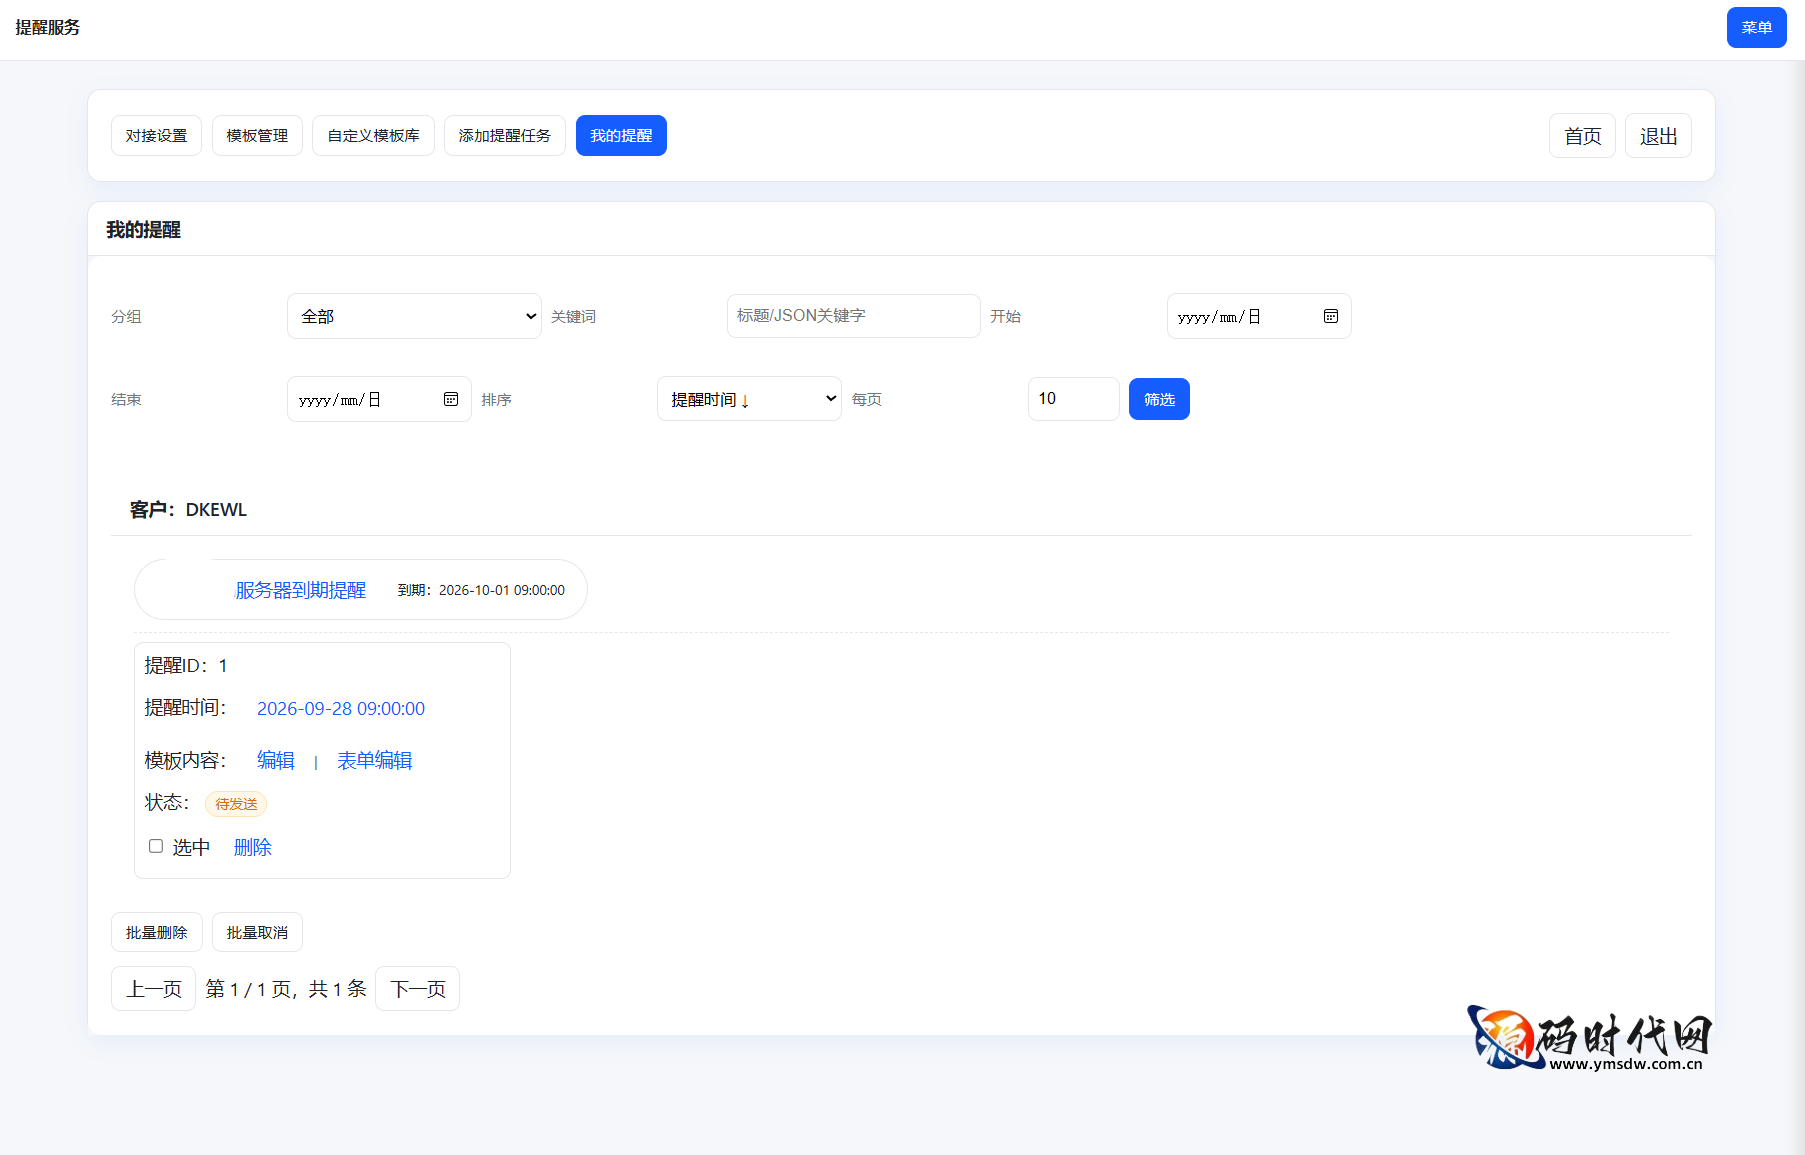Click the 表单编辑 link
This screenshot has height=1155, width=1805.
(x=374, y=761)
